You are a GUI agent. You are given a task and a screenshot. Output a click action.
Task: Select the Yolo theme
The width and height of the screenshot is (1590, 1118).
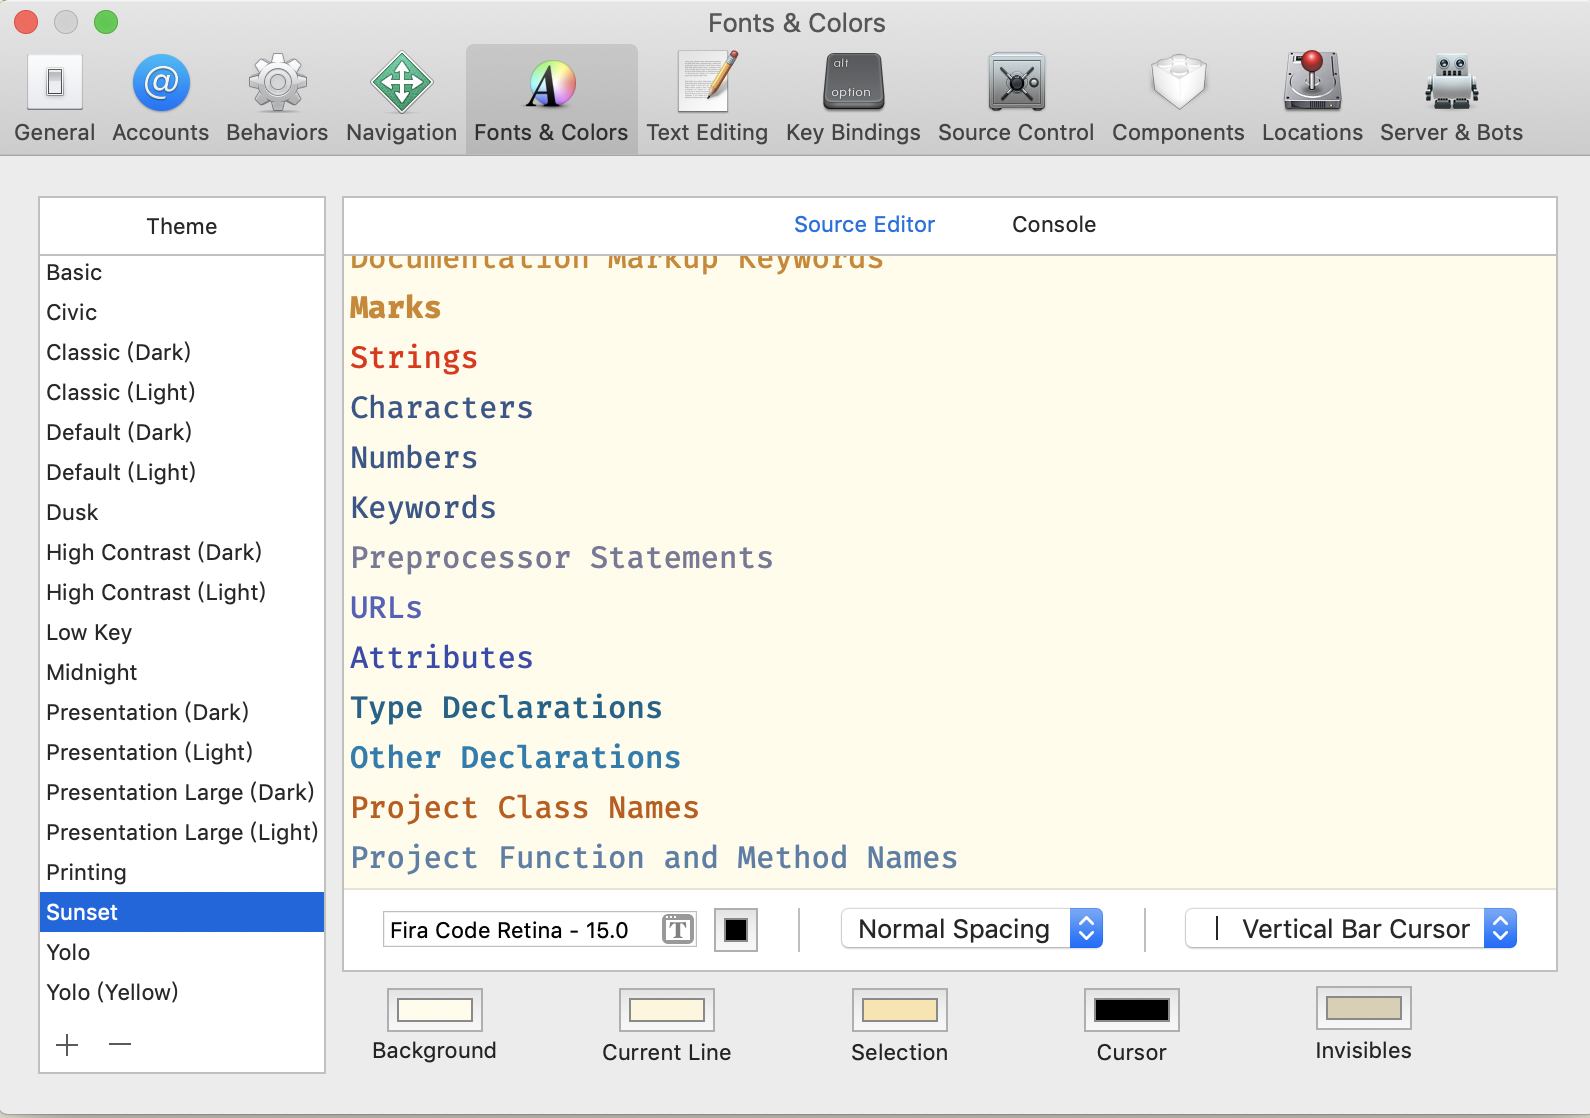[x=182, y=953]
